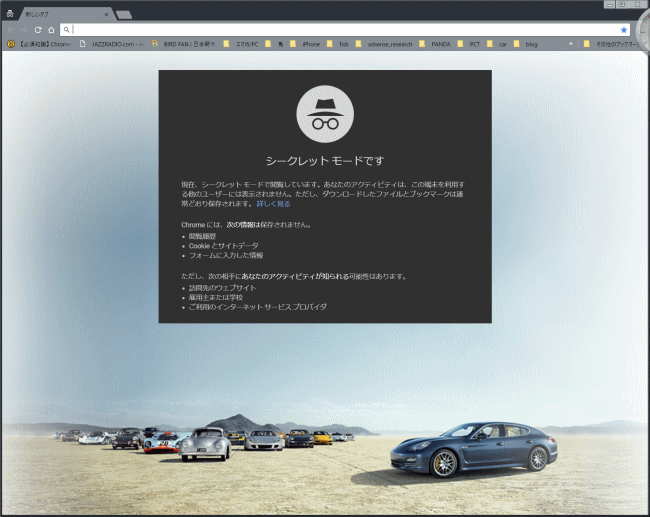
Task: Click the シークレット モードです heading
Action: [x=325, y=161]
